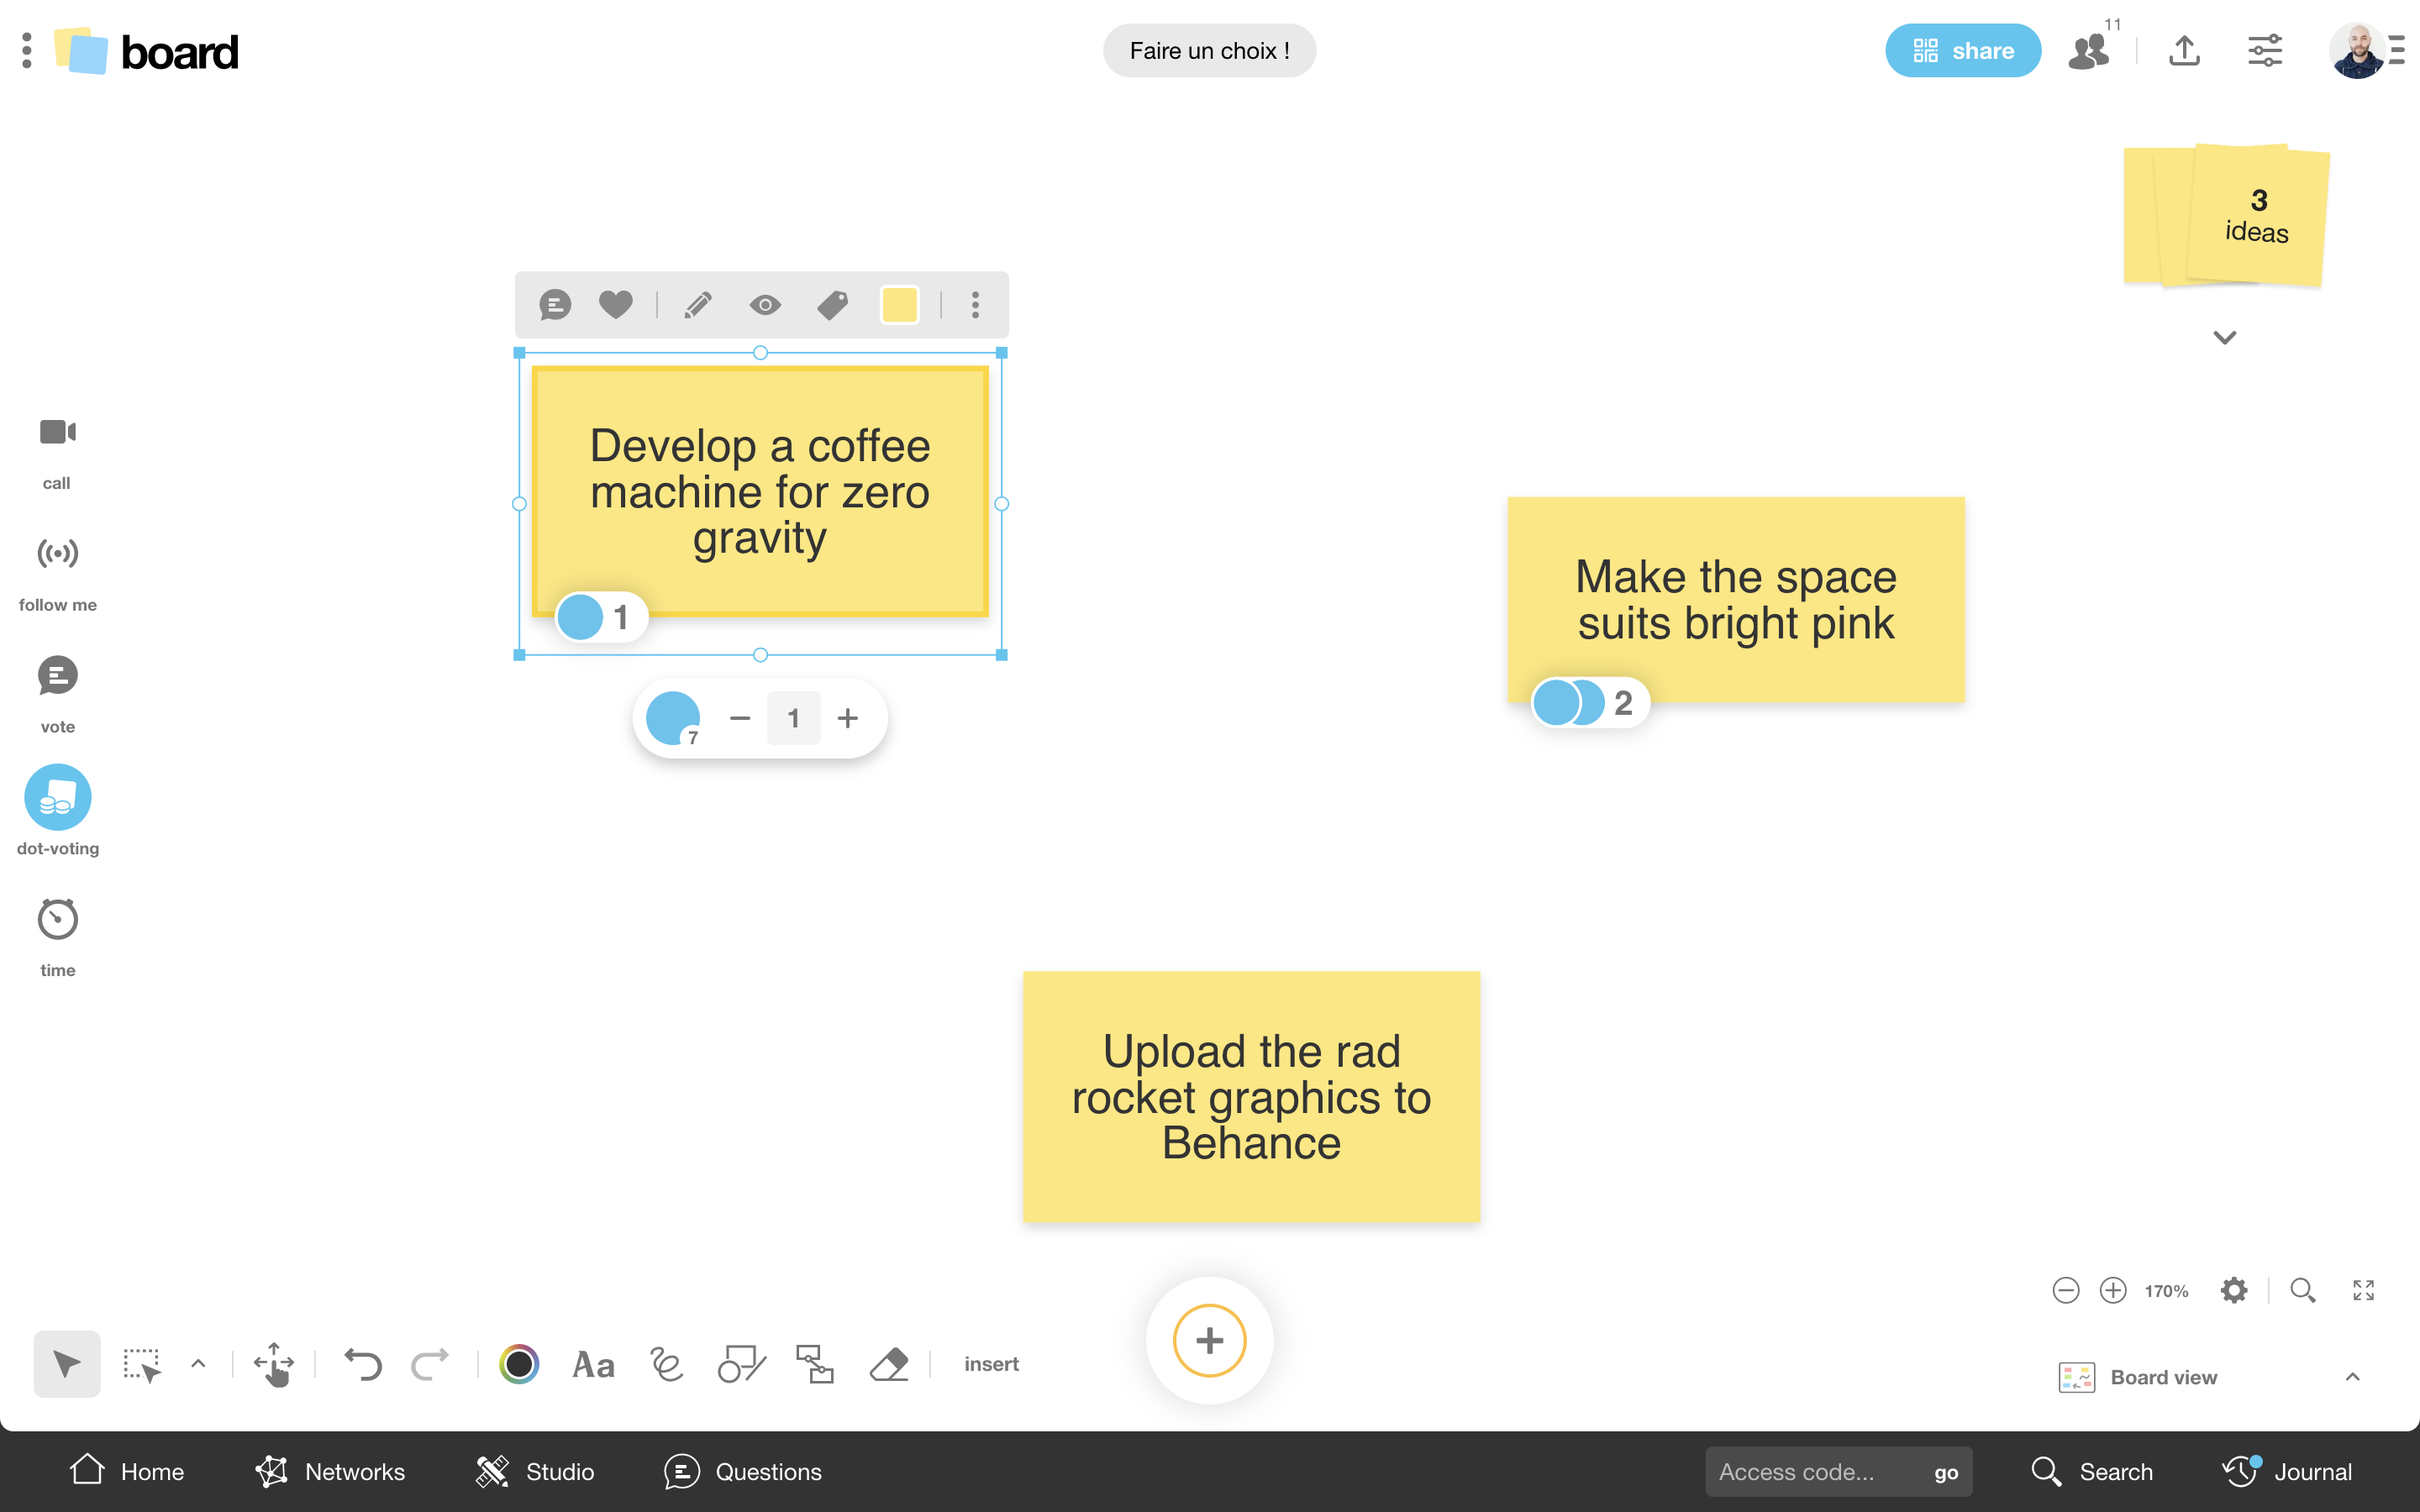Screen dimensions: 2420x1512
Task: Expand selection tool options caret
Action: coord(198,1364)
